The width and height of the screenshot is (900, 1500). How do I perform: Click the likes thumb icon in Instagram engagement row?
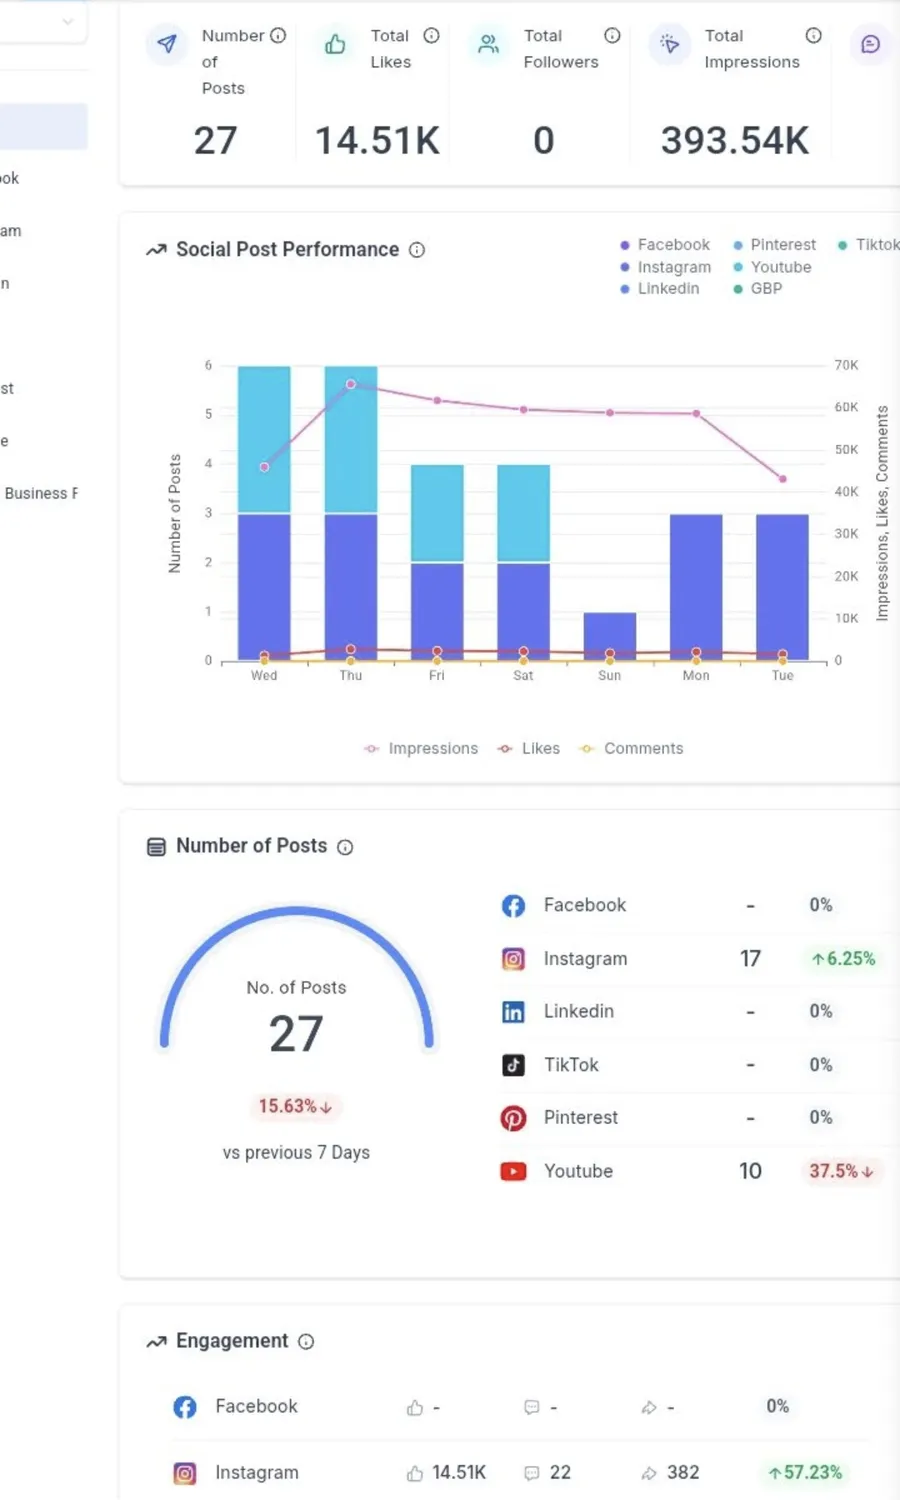tap(415, 1473)
